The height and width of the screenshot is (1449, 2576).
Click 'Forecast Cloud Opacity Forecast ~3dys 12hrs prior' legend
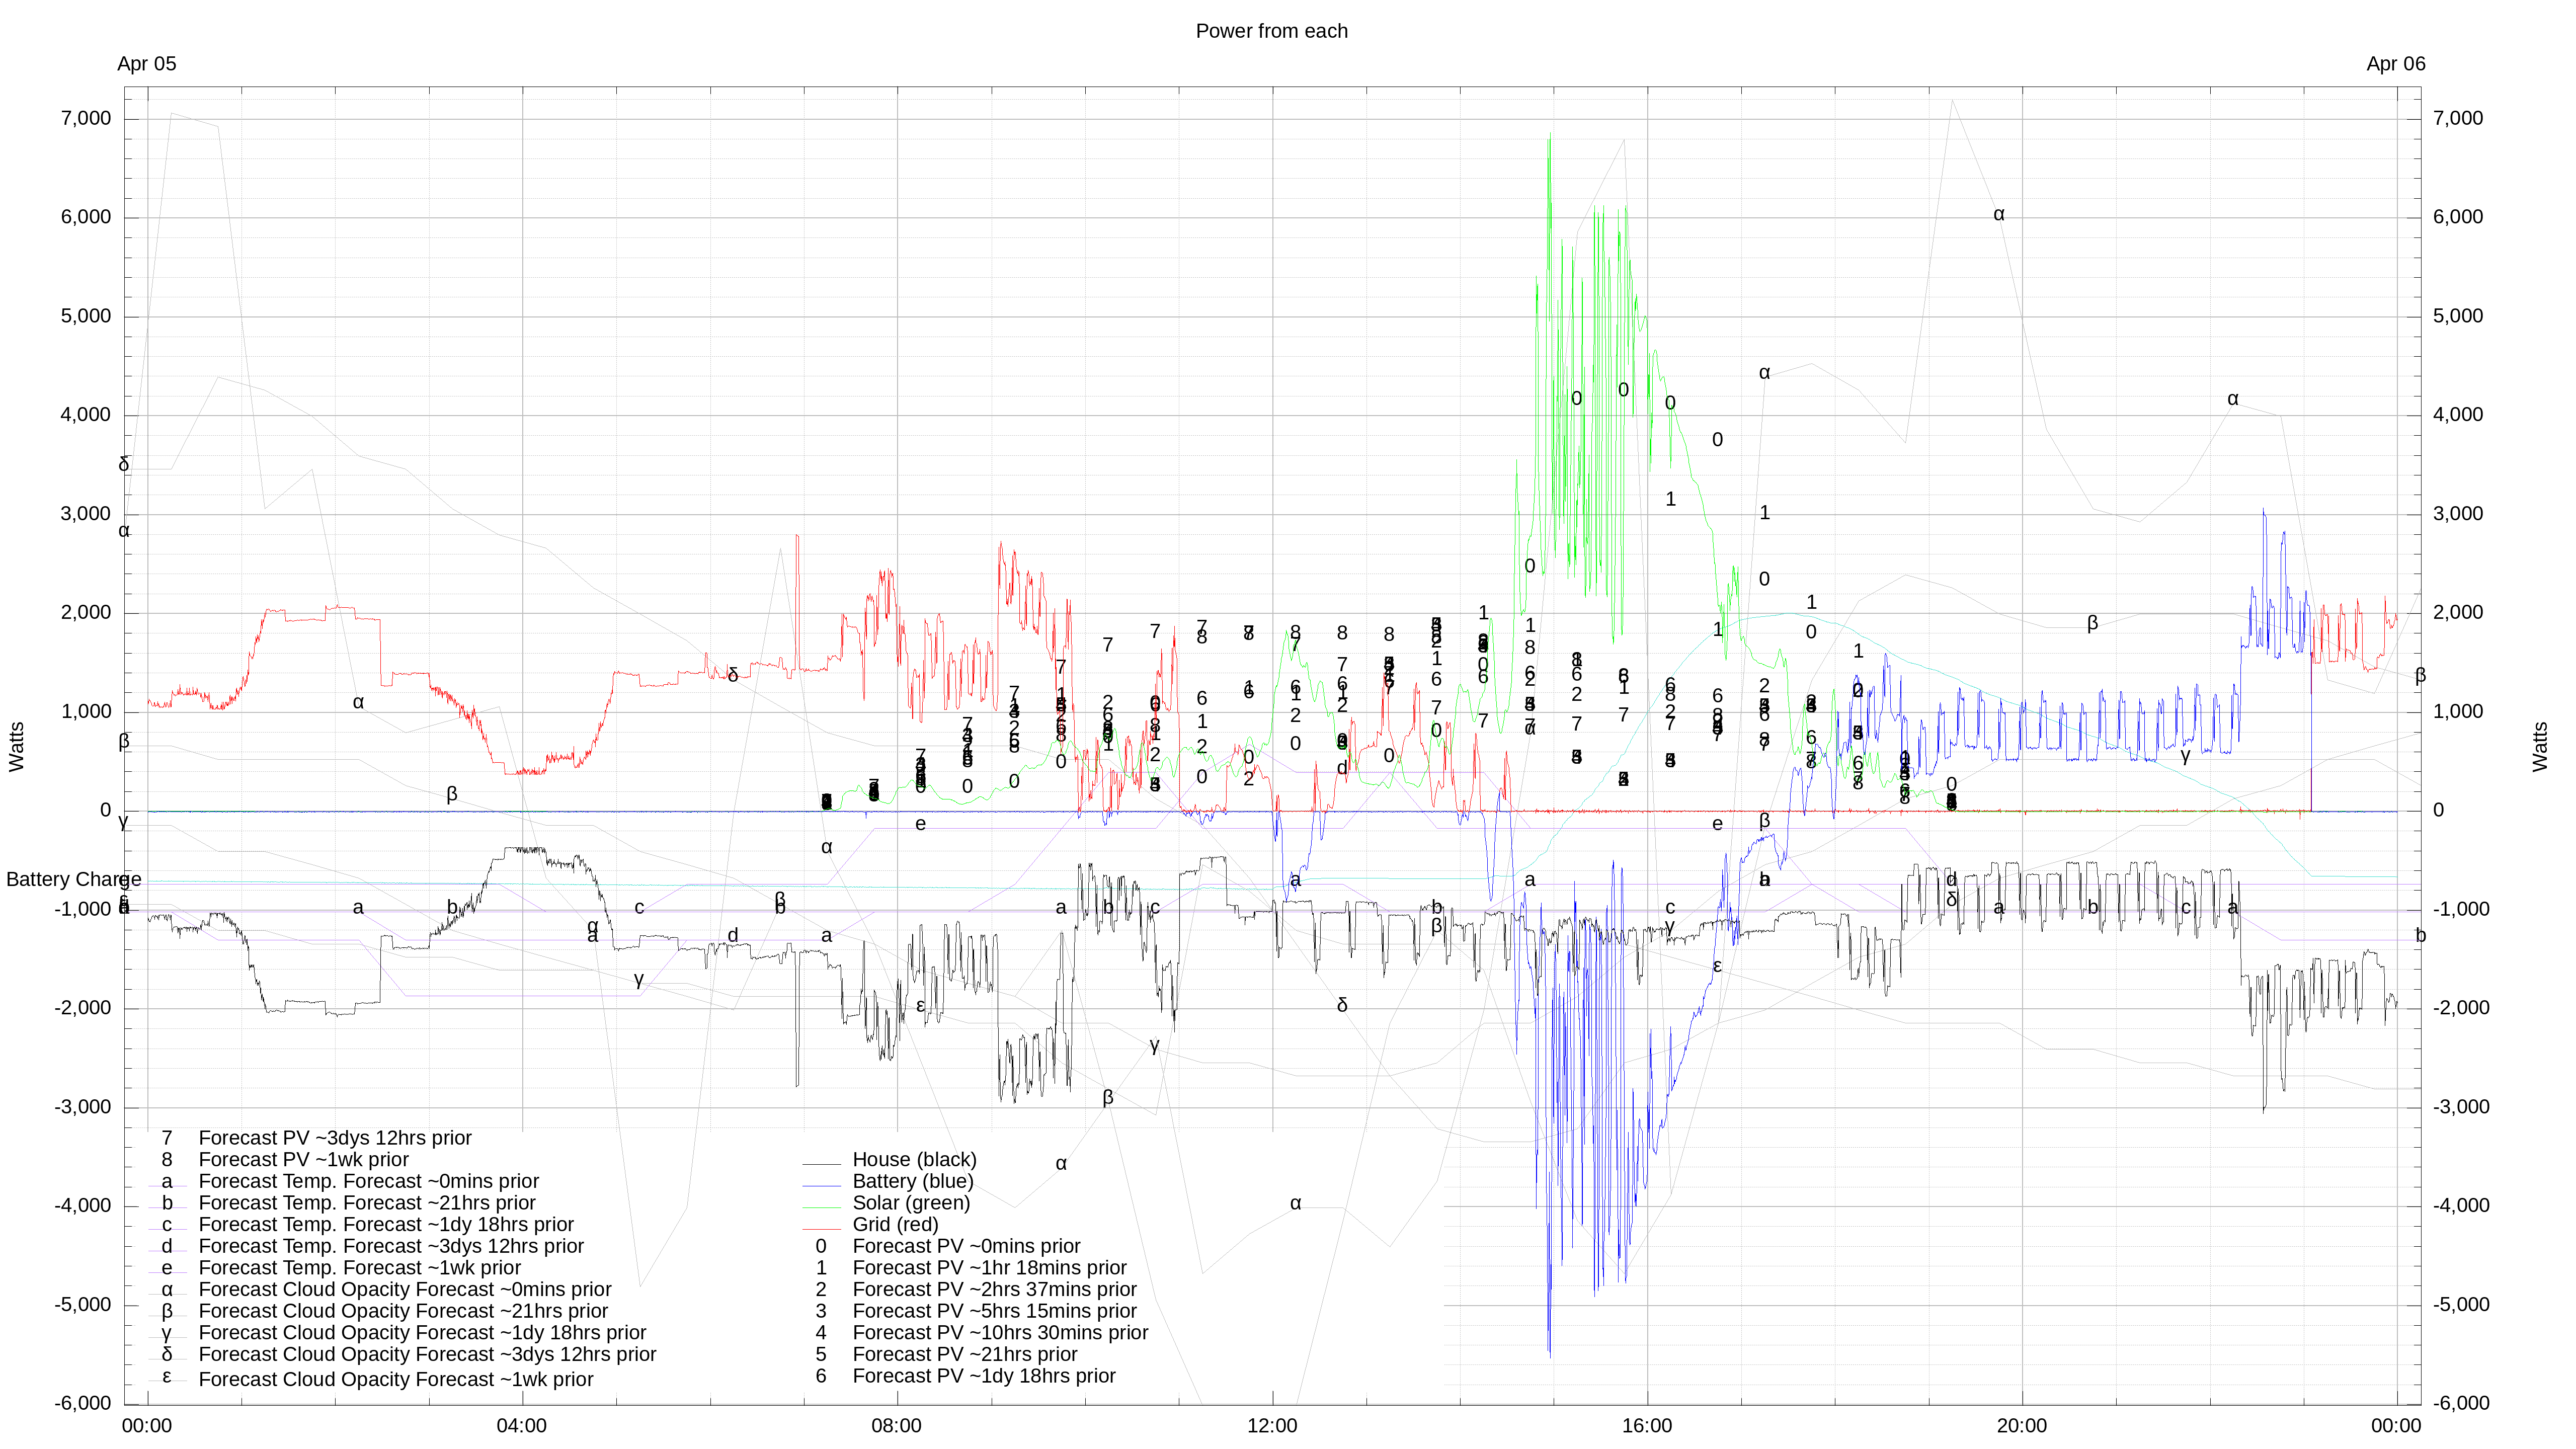427,1355
